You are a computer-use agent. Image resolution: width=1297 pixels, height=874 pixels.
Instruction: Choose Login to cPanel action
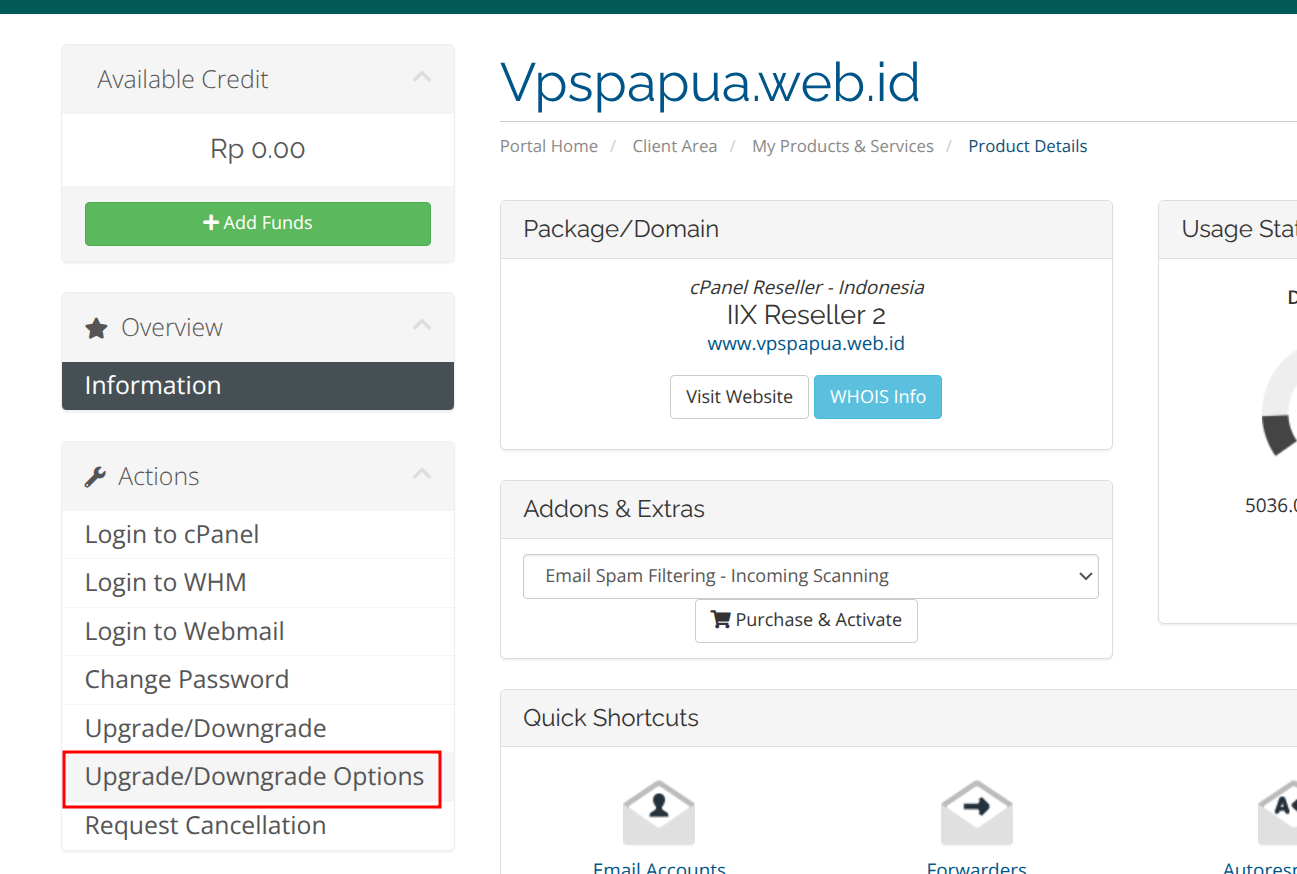click(x=172, y=534)
